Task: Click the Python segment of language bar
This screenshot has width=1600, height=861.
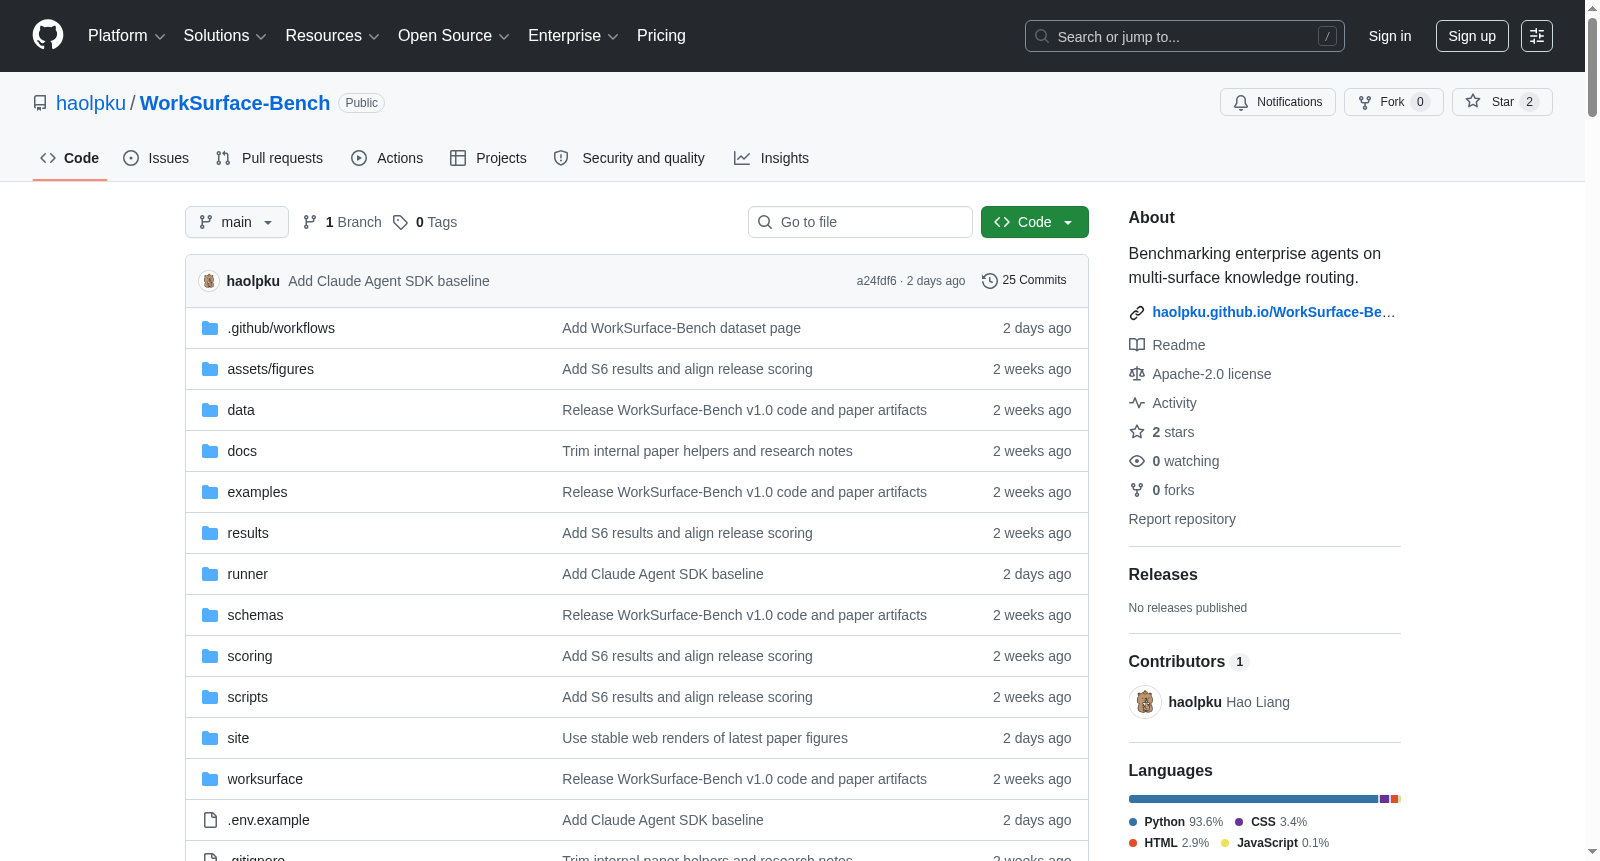Action: pyautogui.click(x=1253, y=799)
